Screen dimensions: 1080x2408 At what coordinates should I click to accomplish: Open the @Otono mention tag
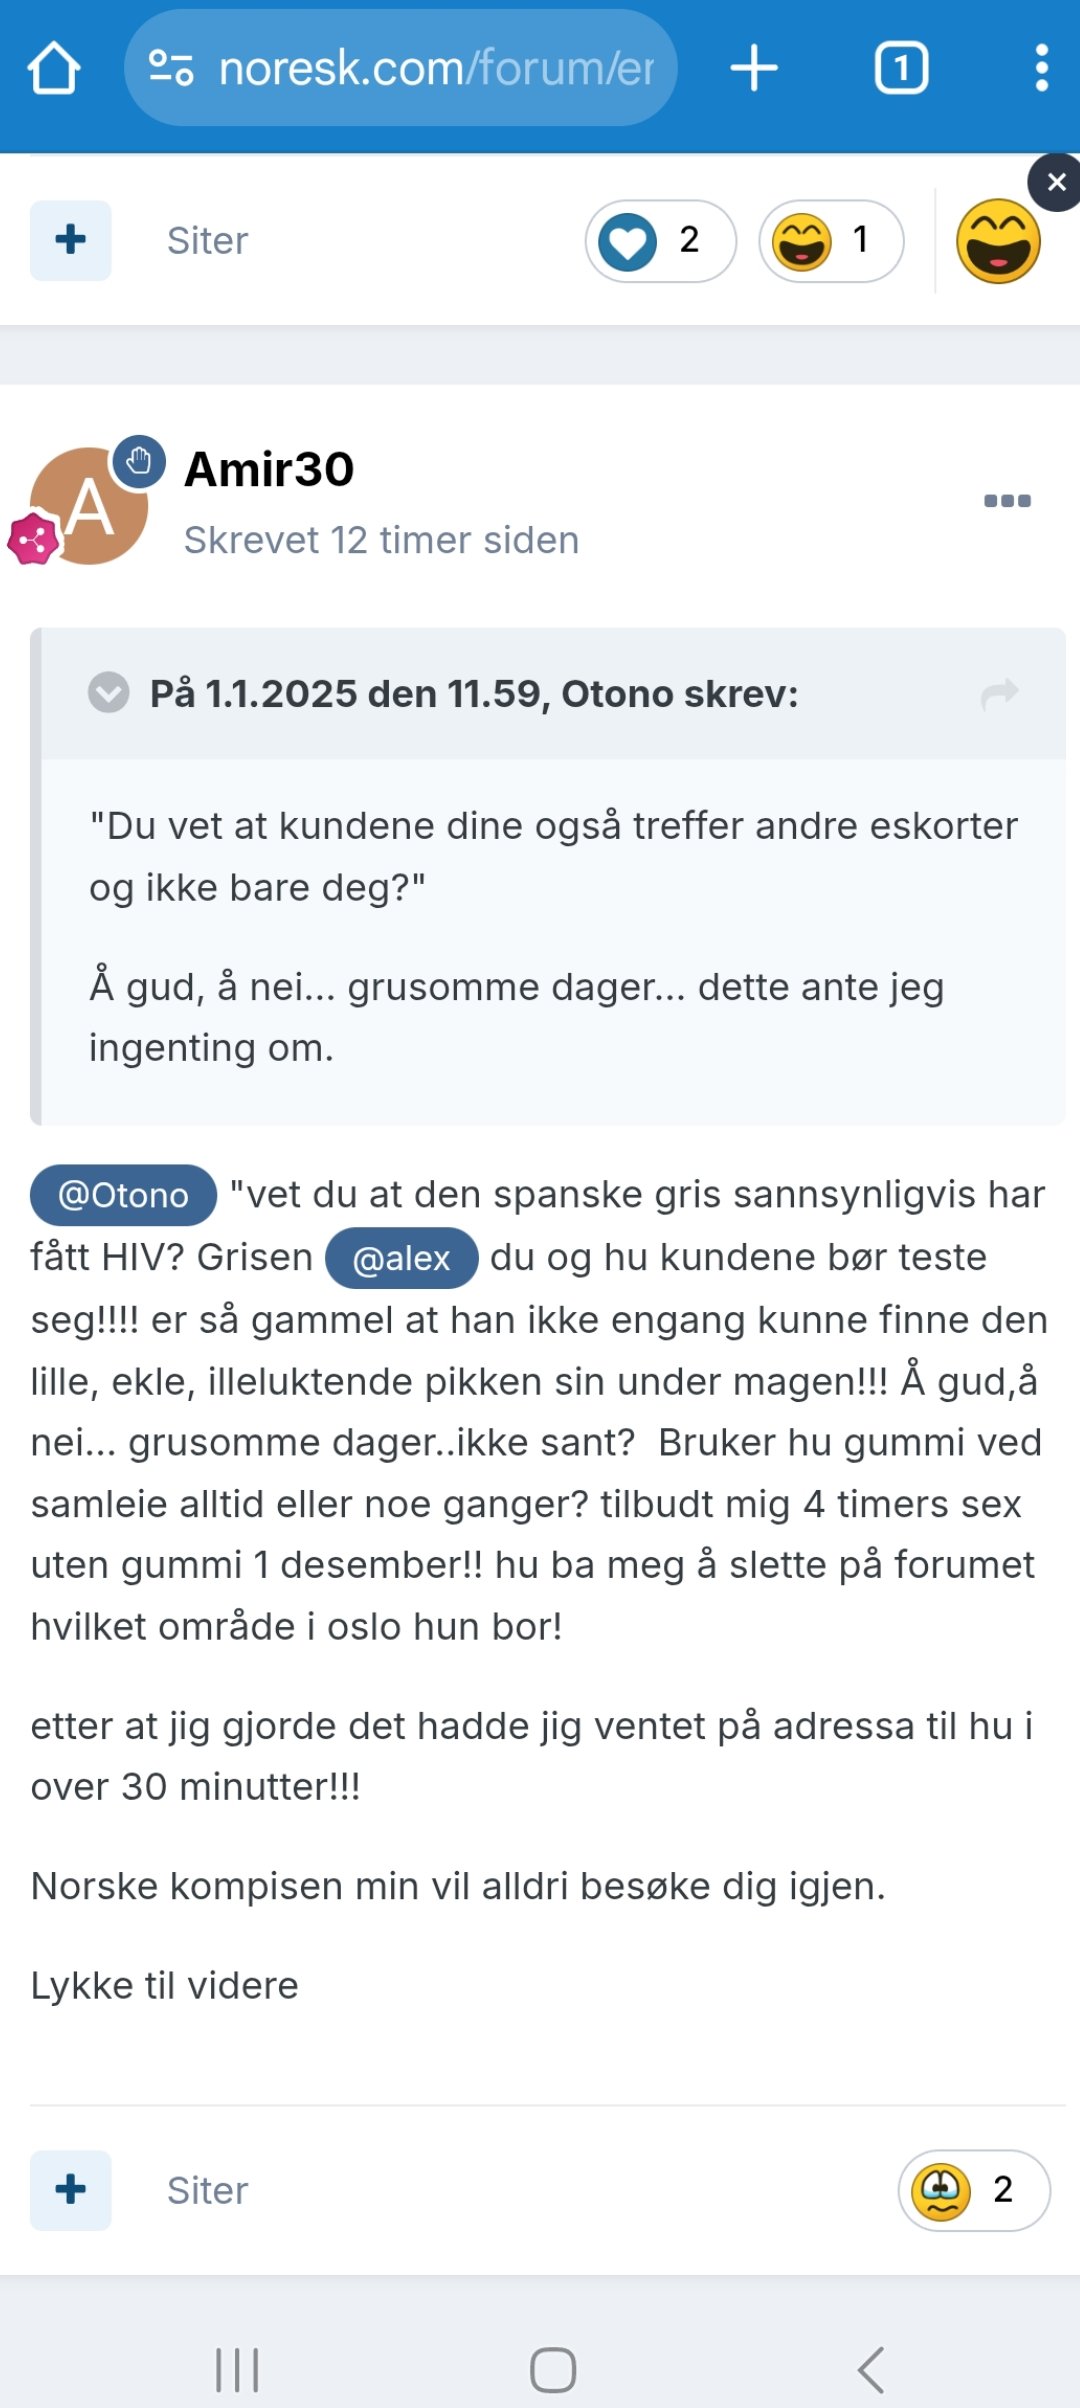pyautogui.click(x=123, y=1195)
